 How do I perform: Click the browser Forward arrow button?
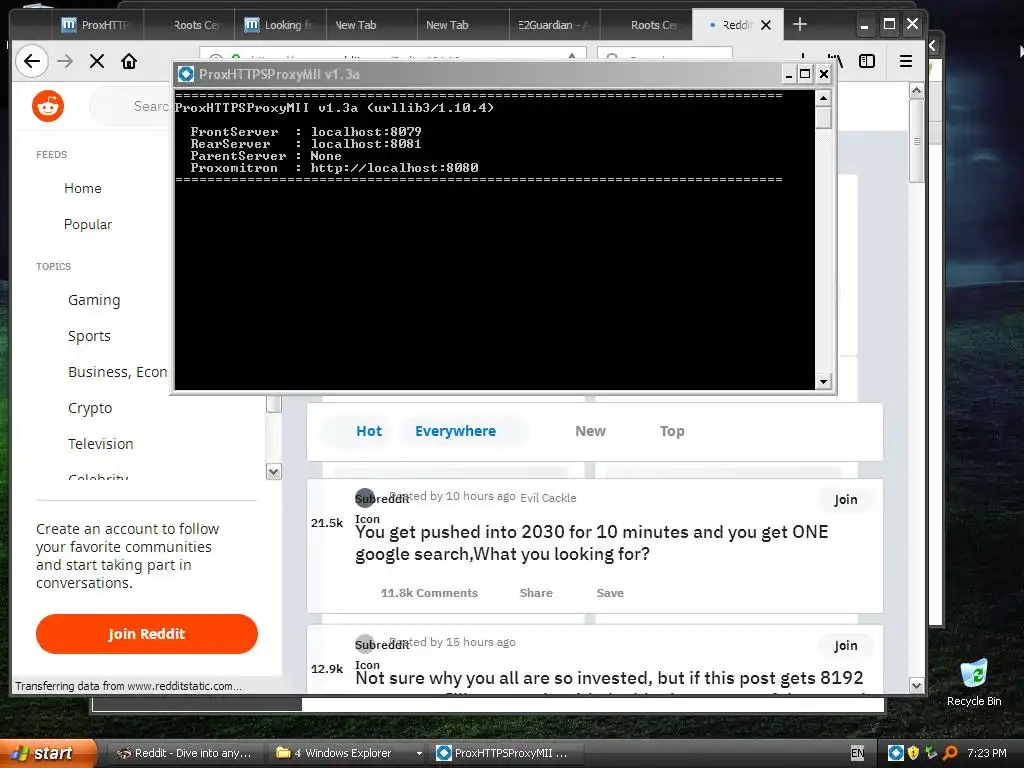65,61
